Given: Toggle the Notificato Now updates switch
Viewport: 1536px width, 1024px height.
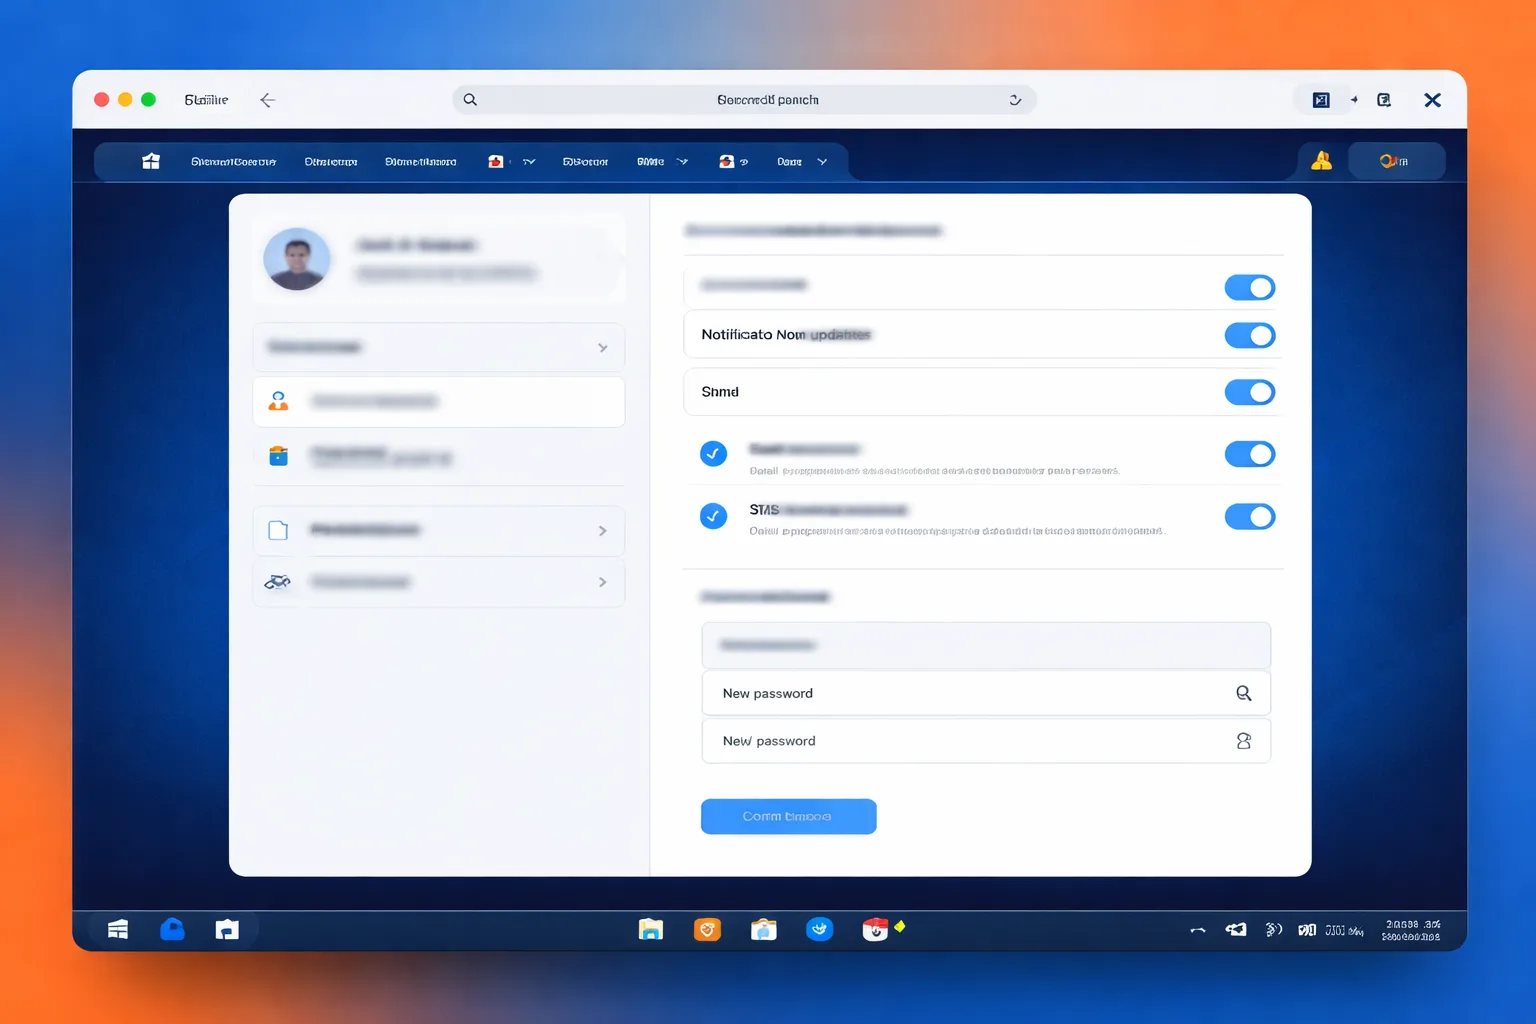Looking at the screenshot, I should pos(1250,335).
